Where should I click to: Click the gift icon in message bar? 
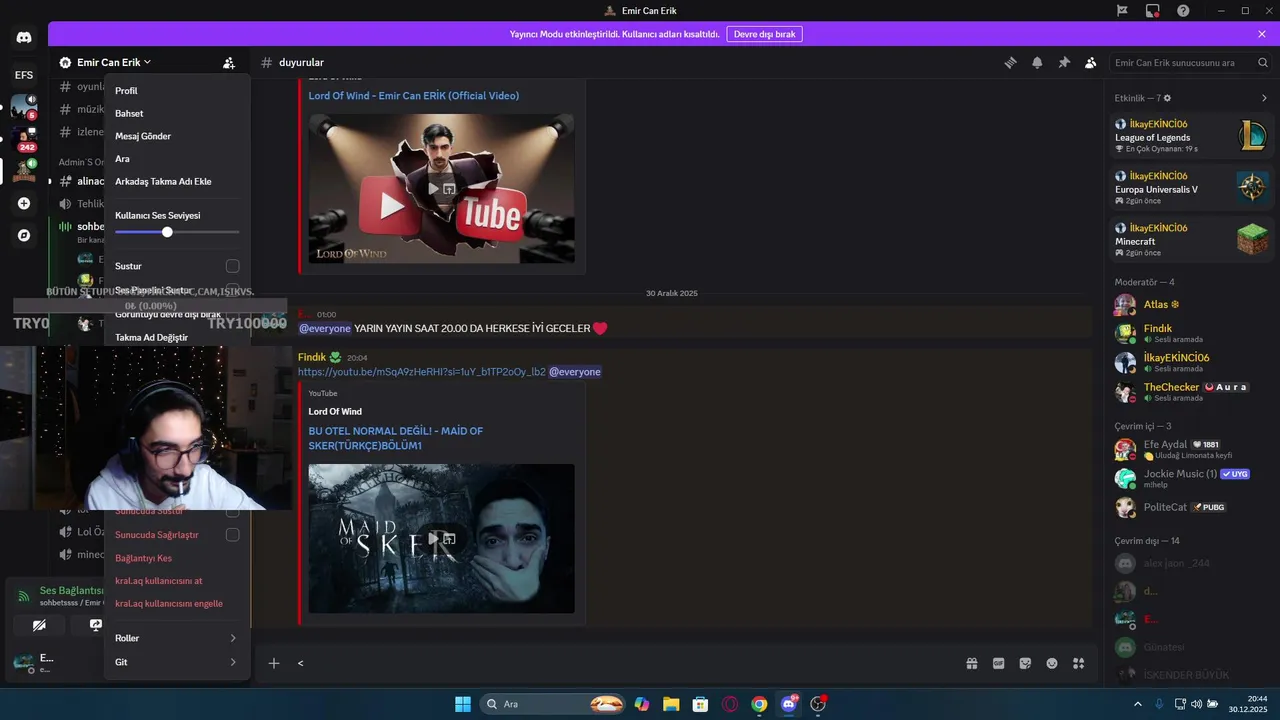point(971,663)
